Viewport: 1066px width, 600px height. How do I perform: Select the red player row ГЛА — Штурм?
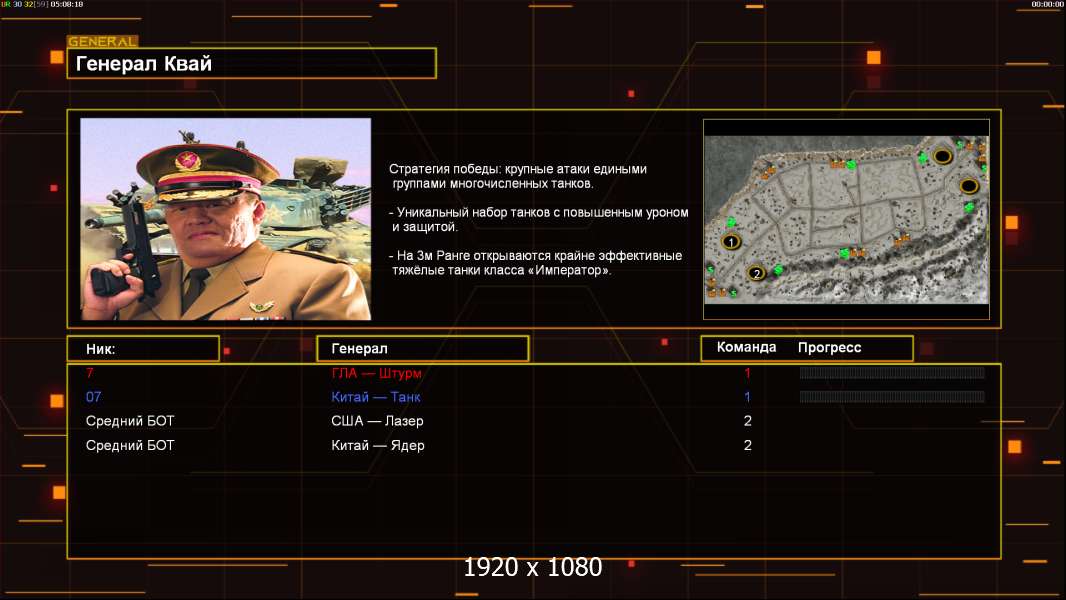[376, 373]
